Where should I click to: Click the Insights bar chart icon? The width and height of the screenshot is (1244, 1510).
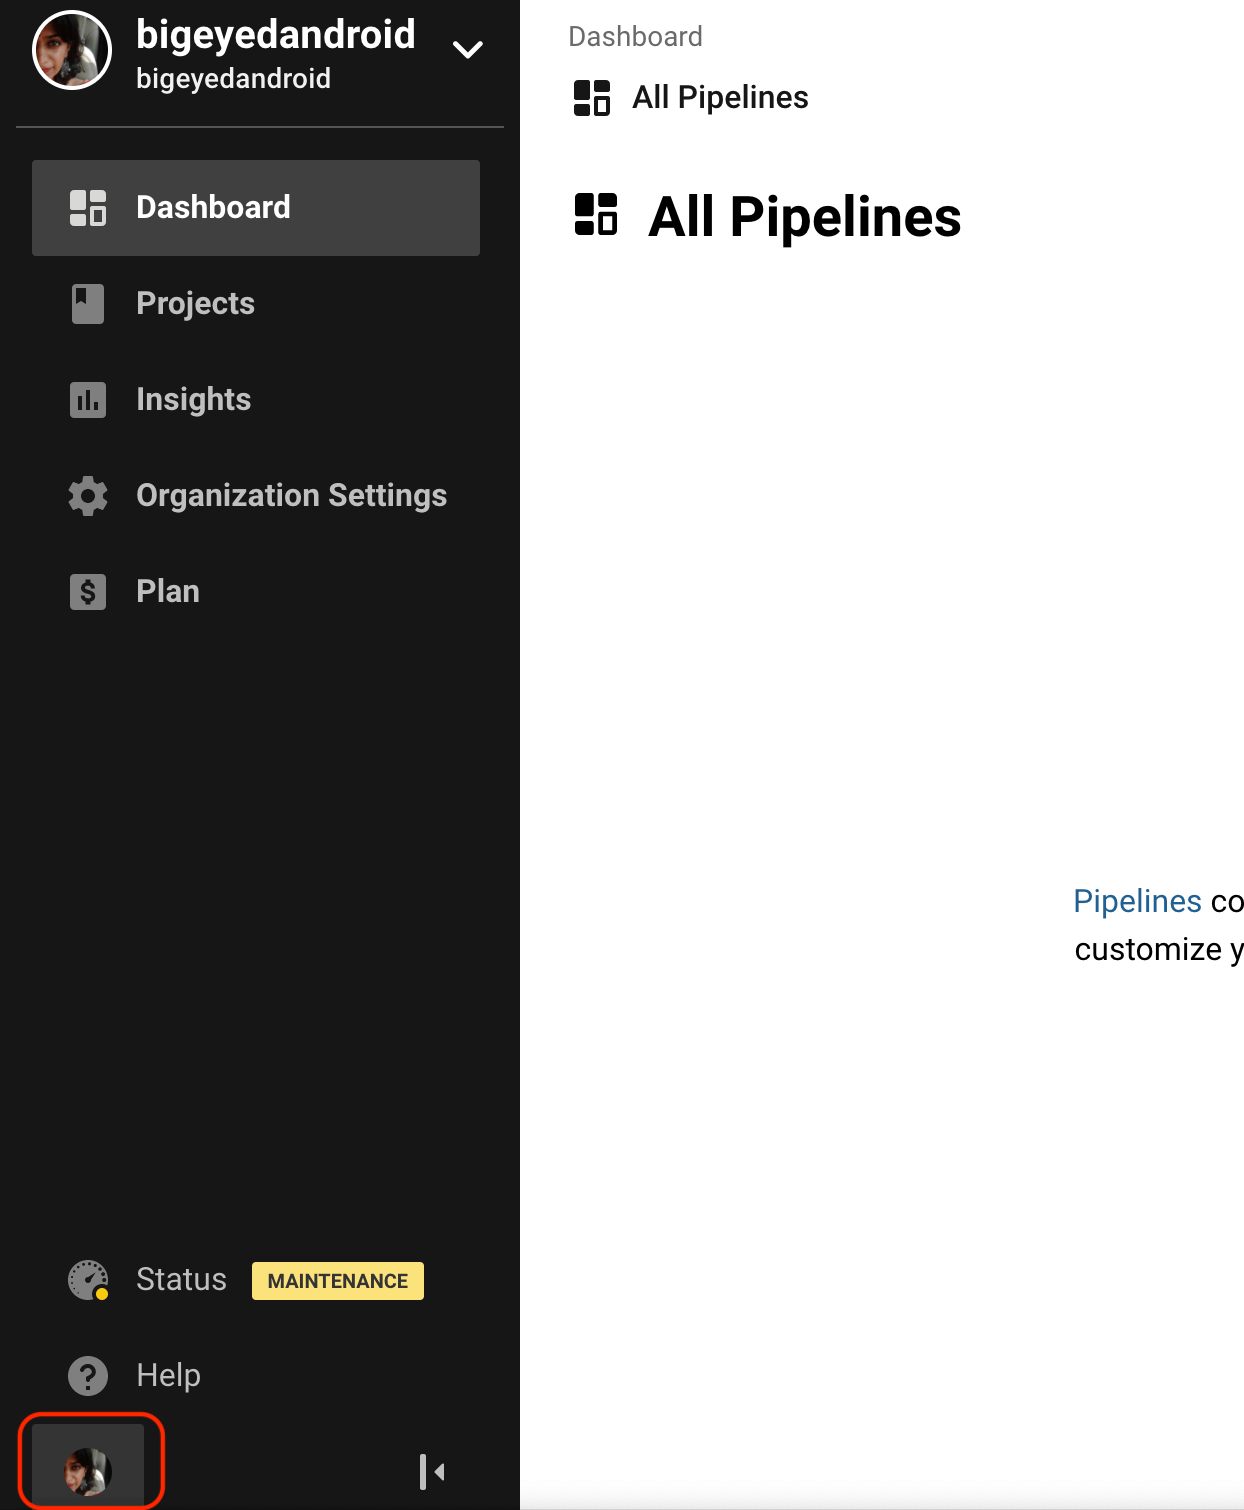coord(88,400)
